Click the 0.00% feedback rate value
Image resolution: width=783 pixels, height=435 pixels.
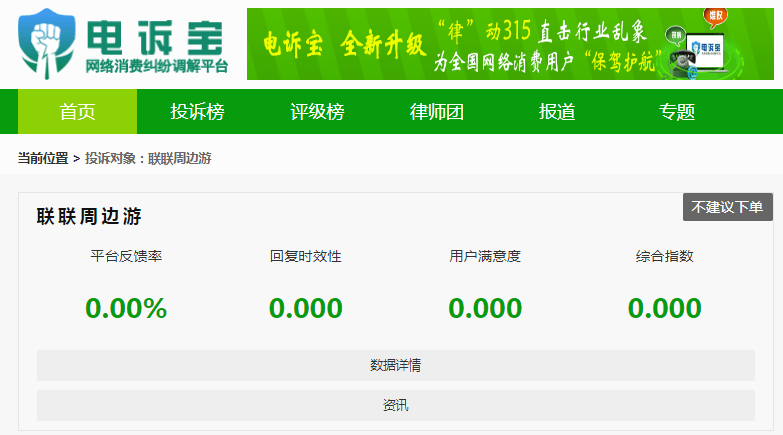coord(126,308)
